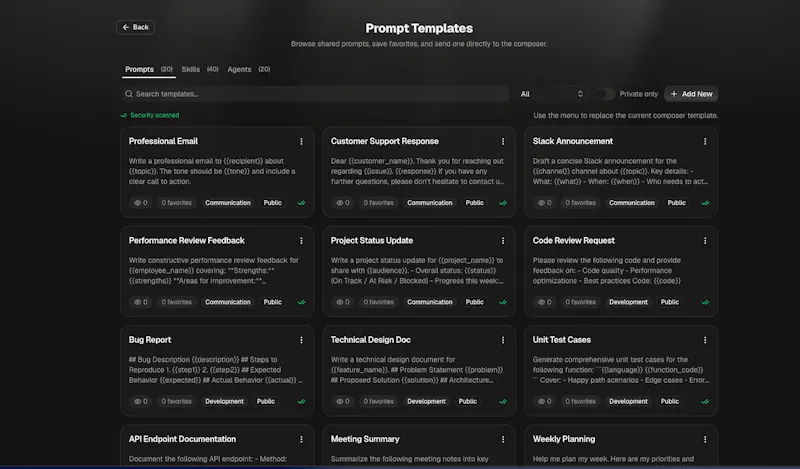Open Project Status Update kebab menu
Screen dimensions: 800x469
[x=503, y=241]
